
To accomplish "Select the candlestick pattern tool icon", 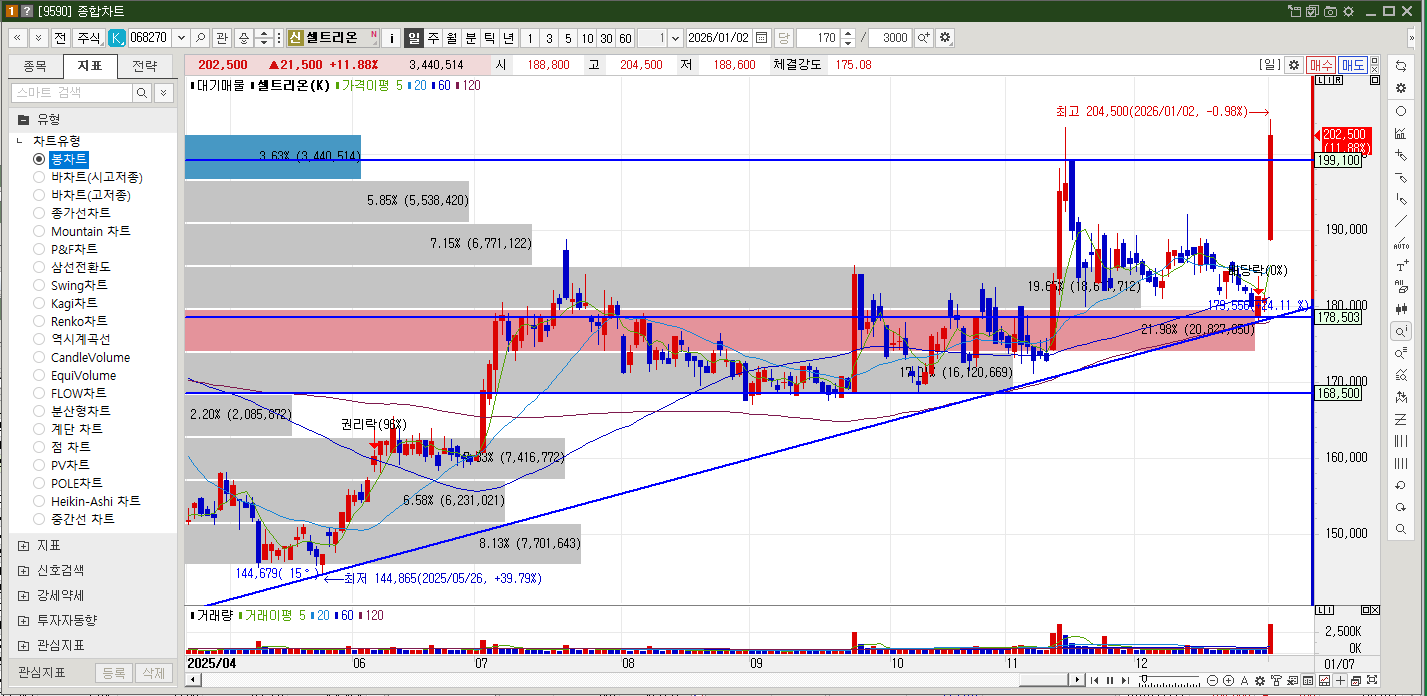I will click(1401, 309).
